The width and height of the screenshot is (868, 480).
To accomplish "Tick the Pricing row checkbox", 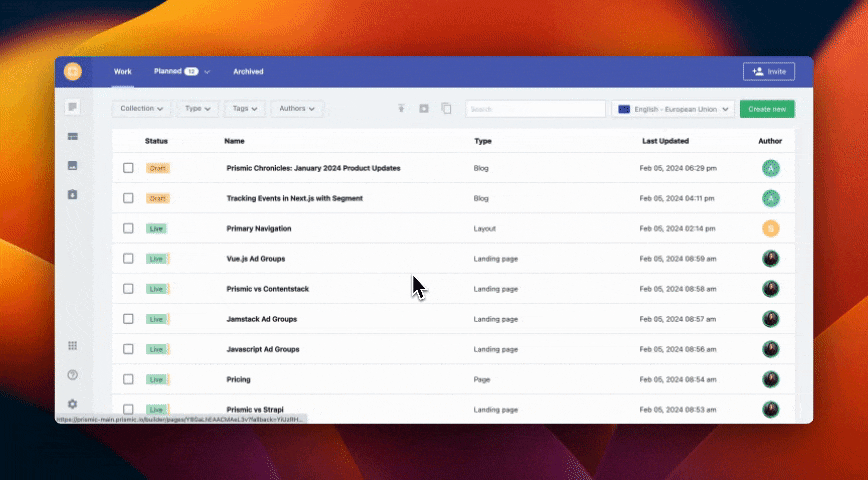I will click(128, 379).
